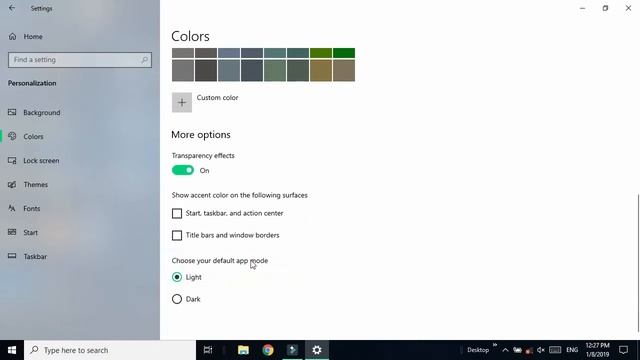Enable accent on Title bars and window borders
The image size is (640, 360).
[177, 236]
